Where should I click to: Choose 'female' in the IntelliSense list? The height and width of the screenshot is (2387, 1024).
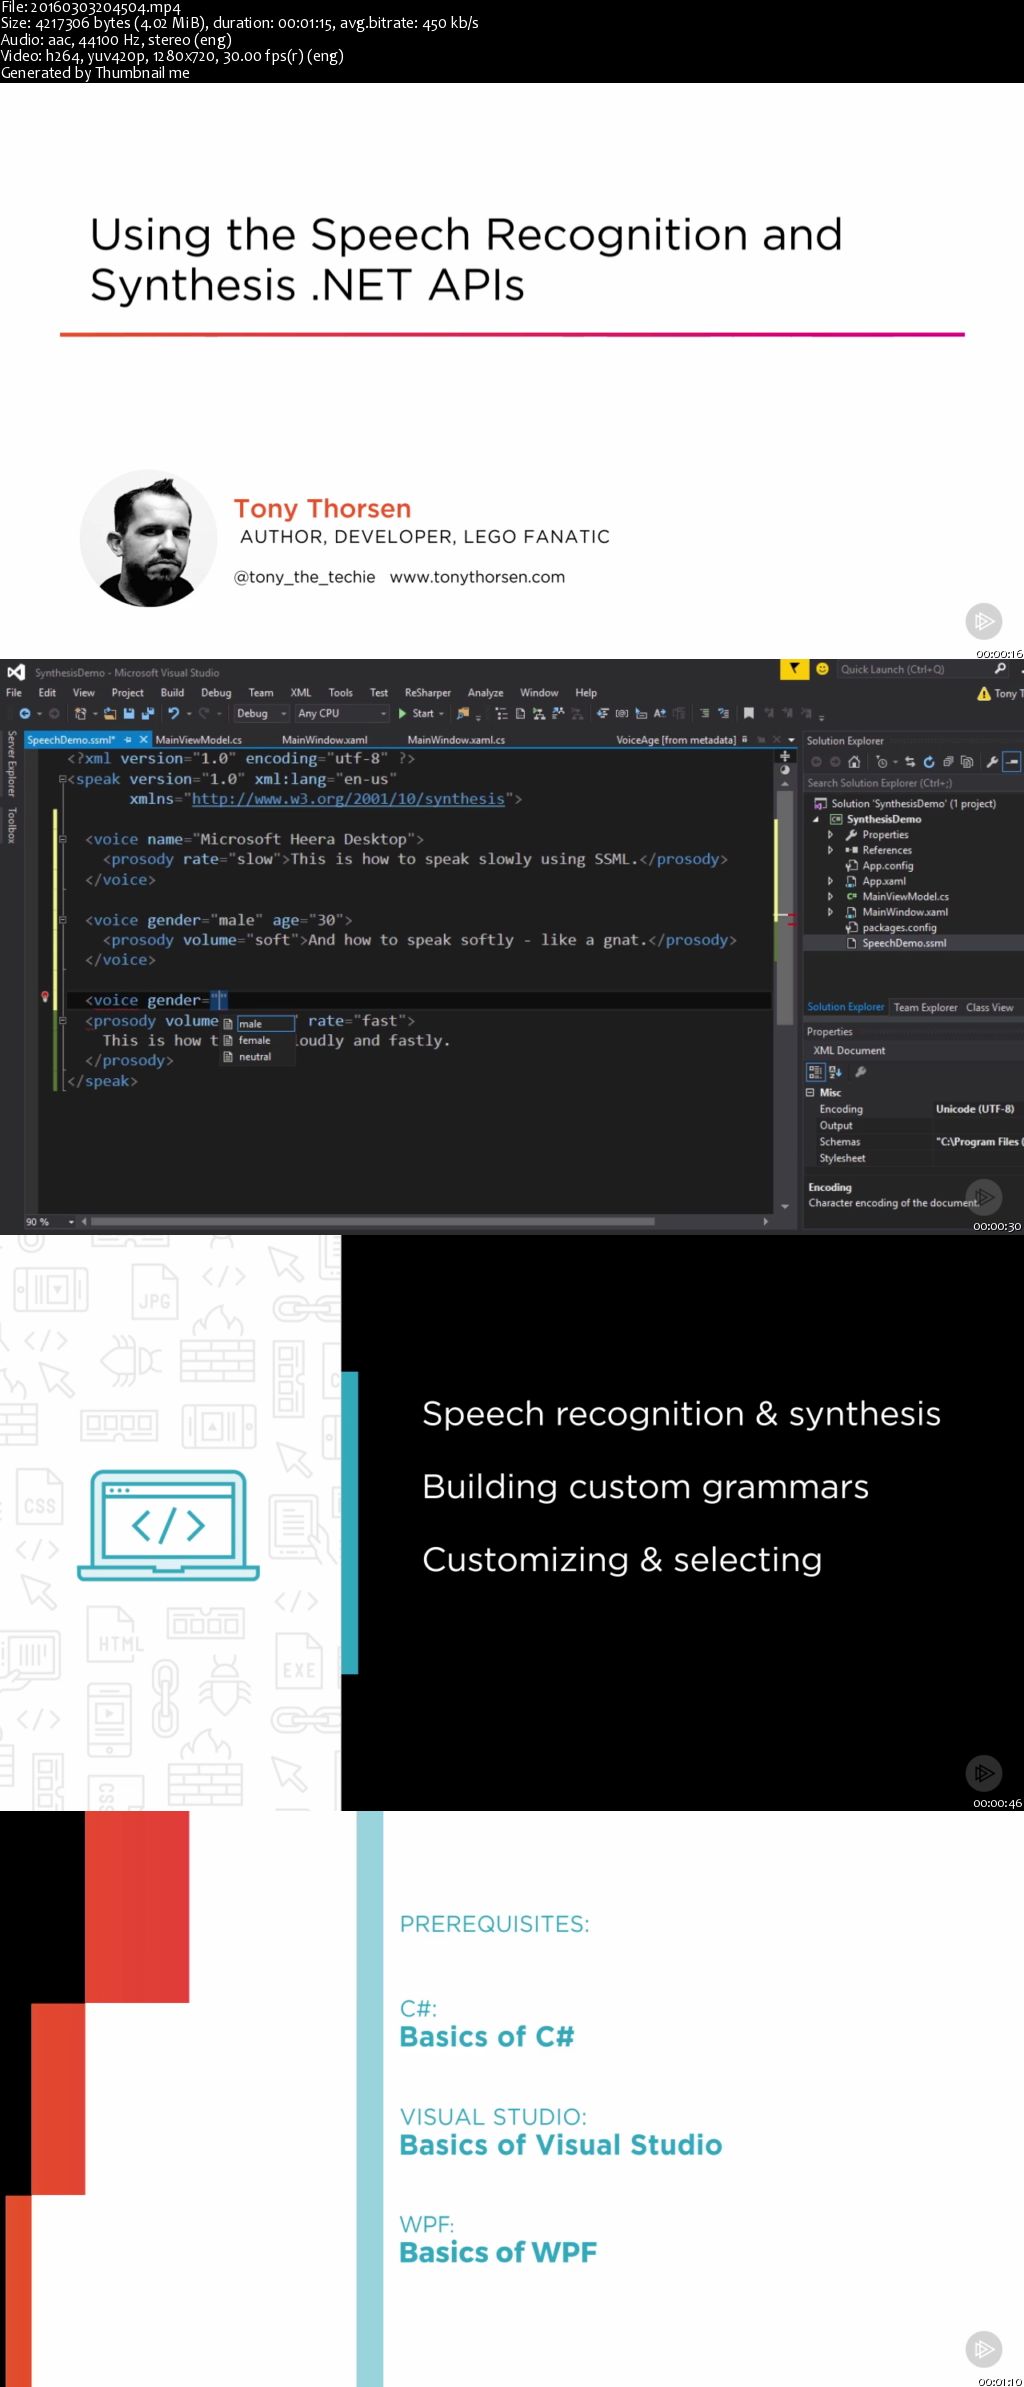click(x=254, y=1040)
